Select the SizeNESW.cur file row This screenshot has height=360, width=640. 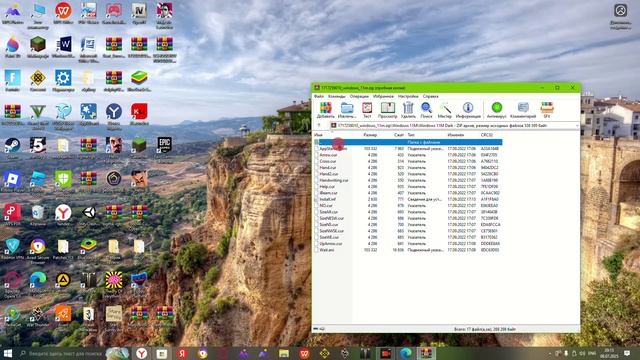(407, 218)
